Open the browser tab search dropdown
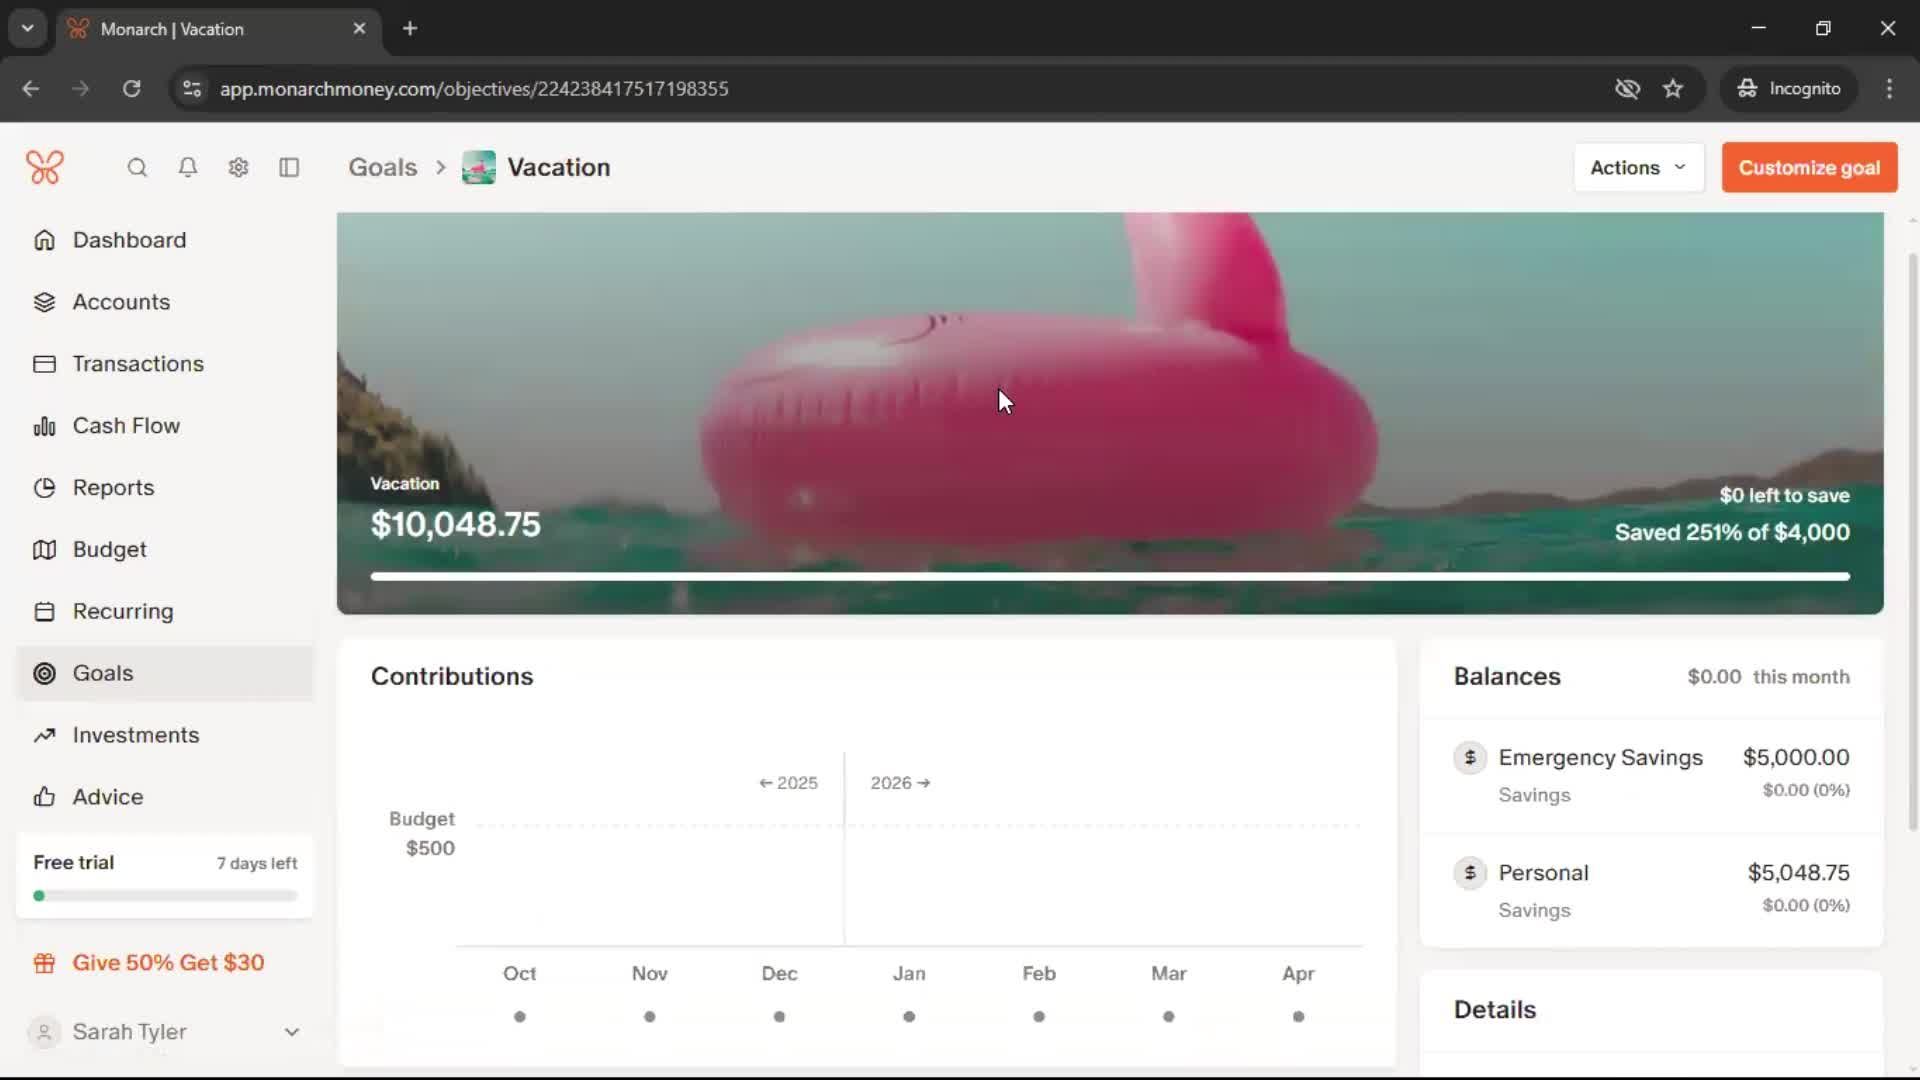This screenshot has height=1080, width=1920. [27, 28]
